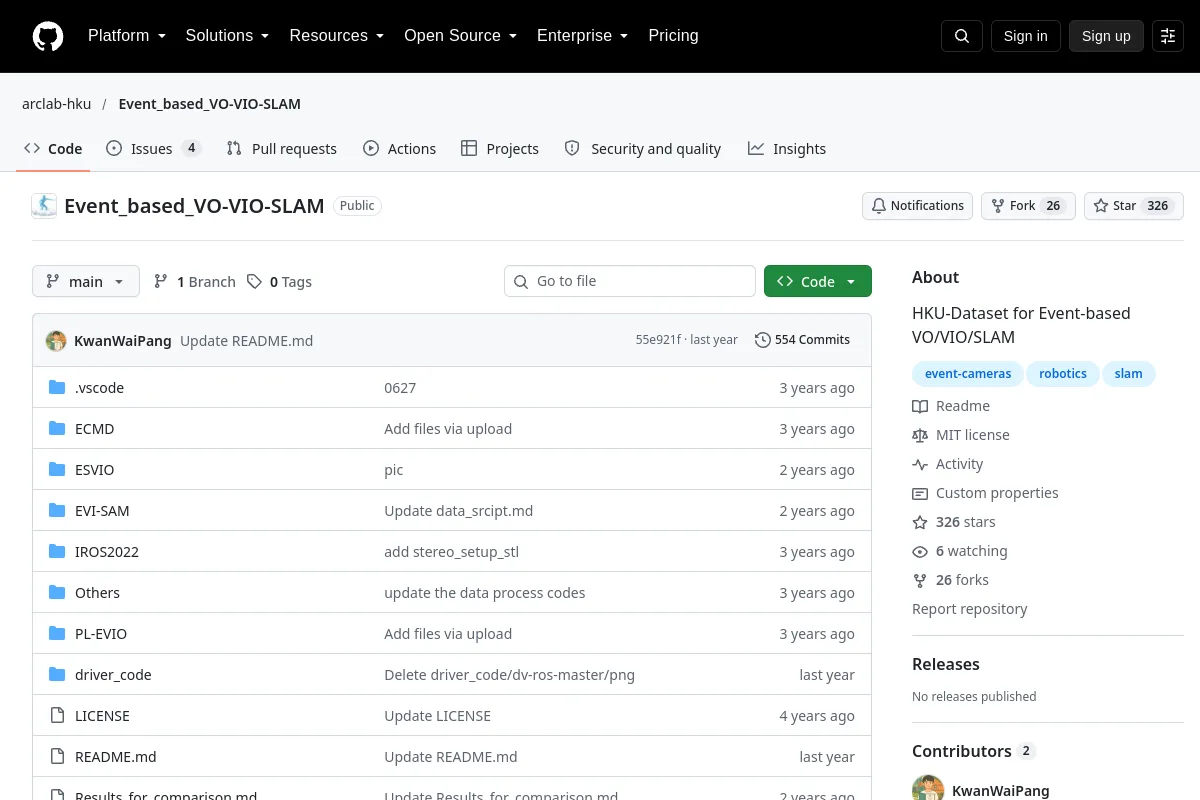Click the pulse icon beside Activity
The width and height of the screenshot is (1200, 800).
coord(920,464)
